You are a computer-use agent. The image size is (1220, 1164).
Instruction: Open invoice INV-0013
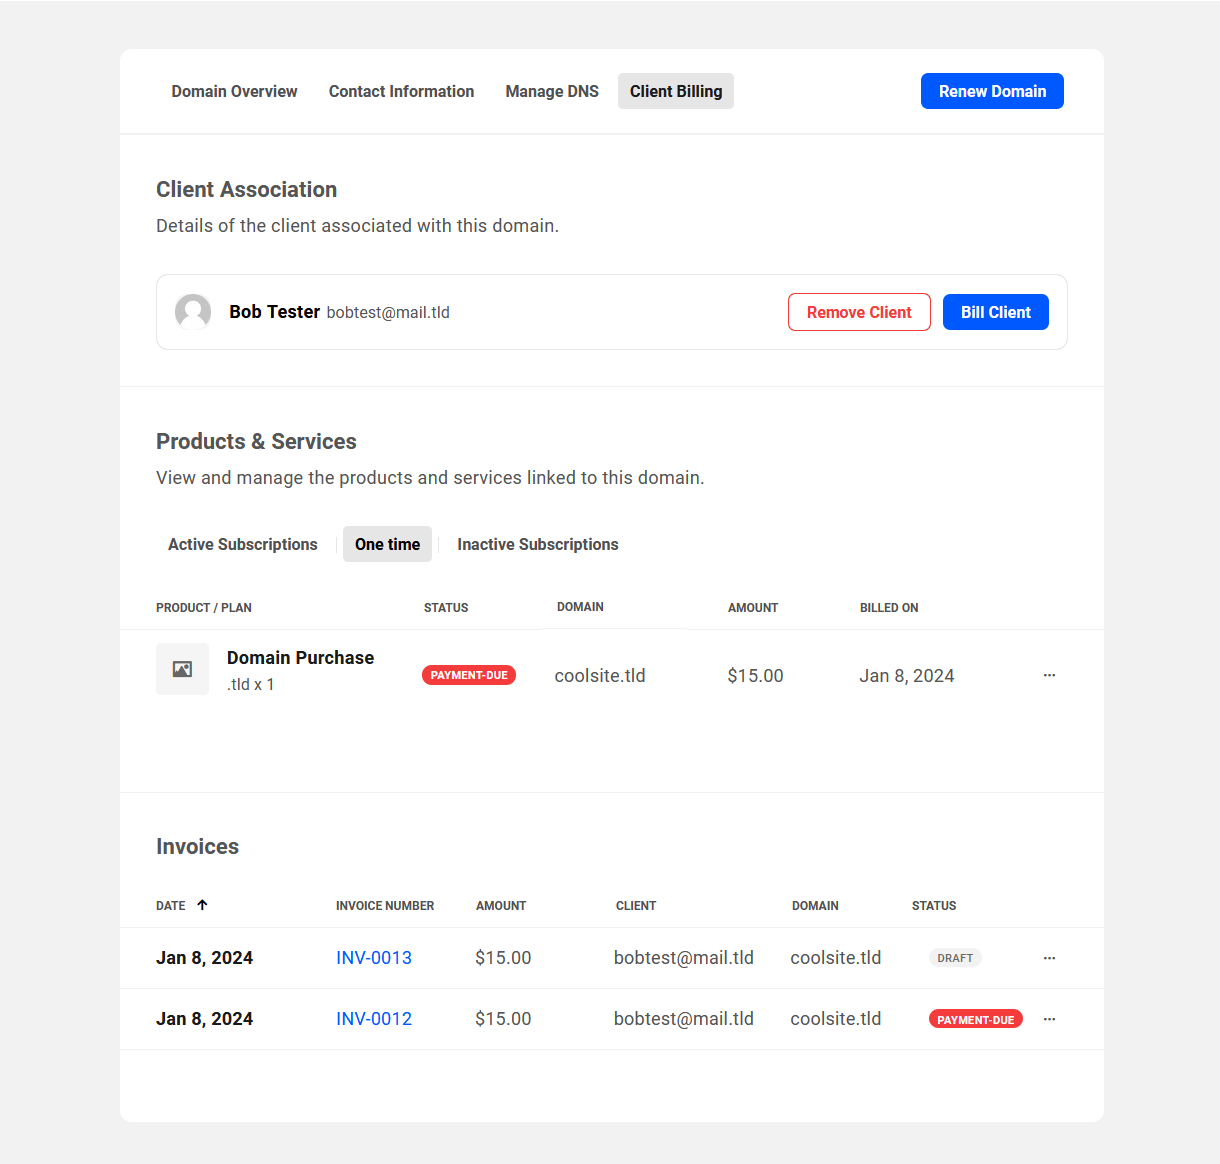pos(374,957)
